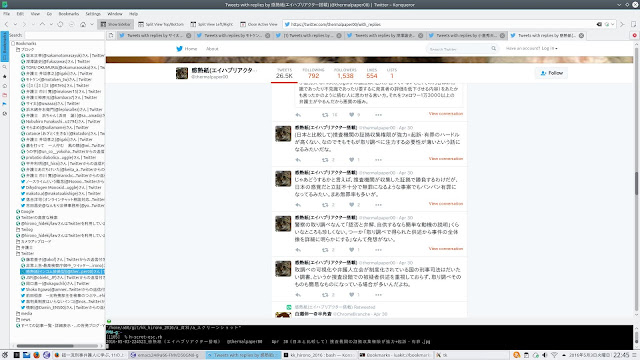Open a new tab with tab-bar icon
The width and height of the screenshot is (640, 360).
111,36
